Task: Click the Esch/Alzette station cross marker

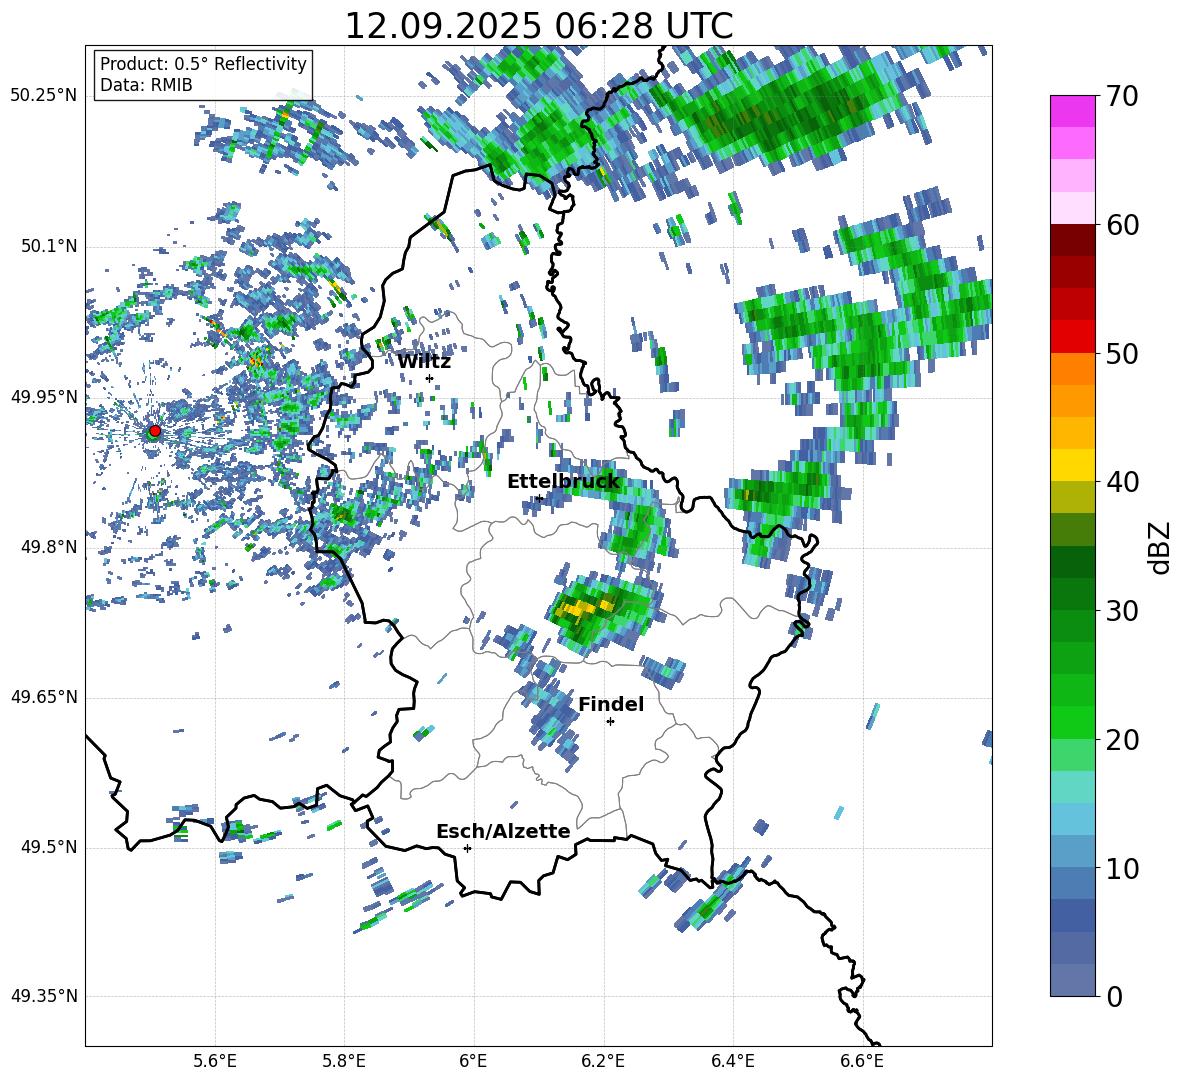Action: click(x=467, y=848)
